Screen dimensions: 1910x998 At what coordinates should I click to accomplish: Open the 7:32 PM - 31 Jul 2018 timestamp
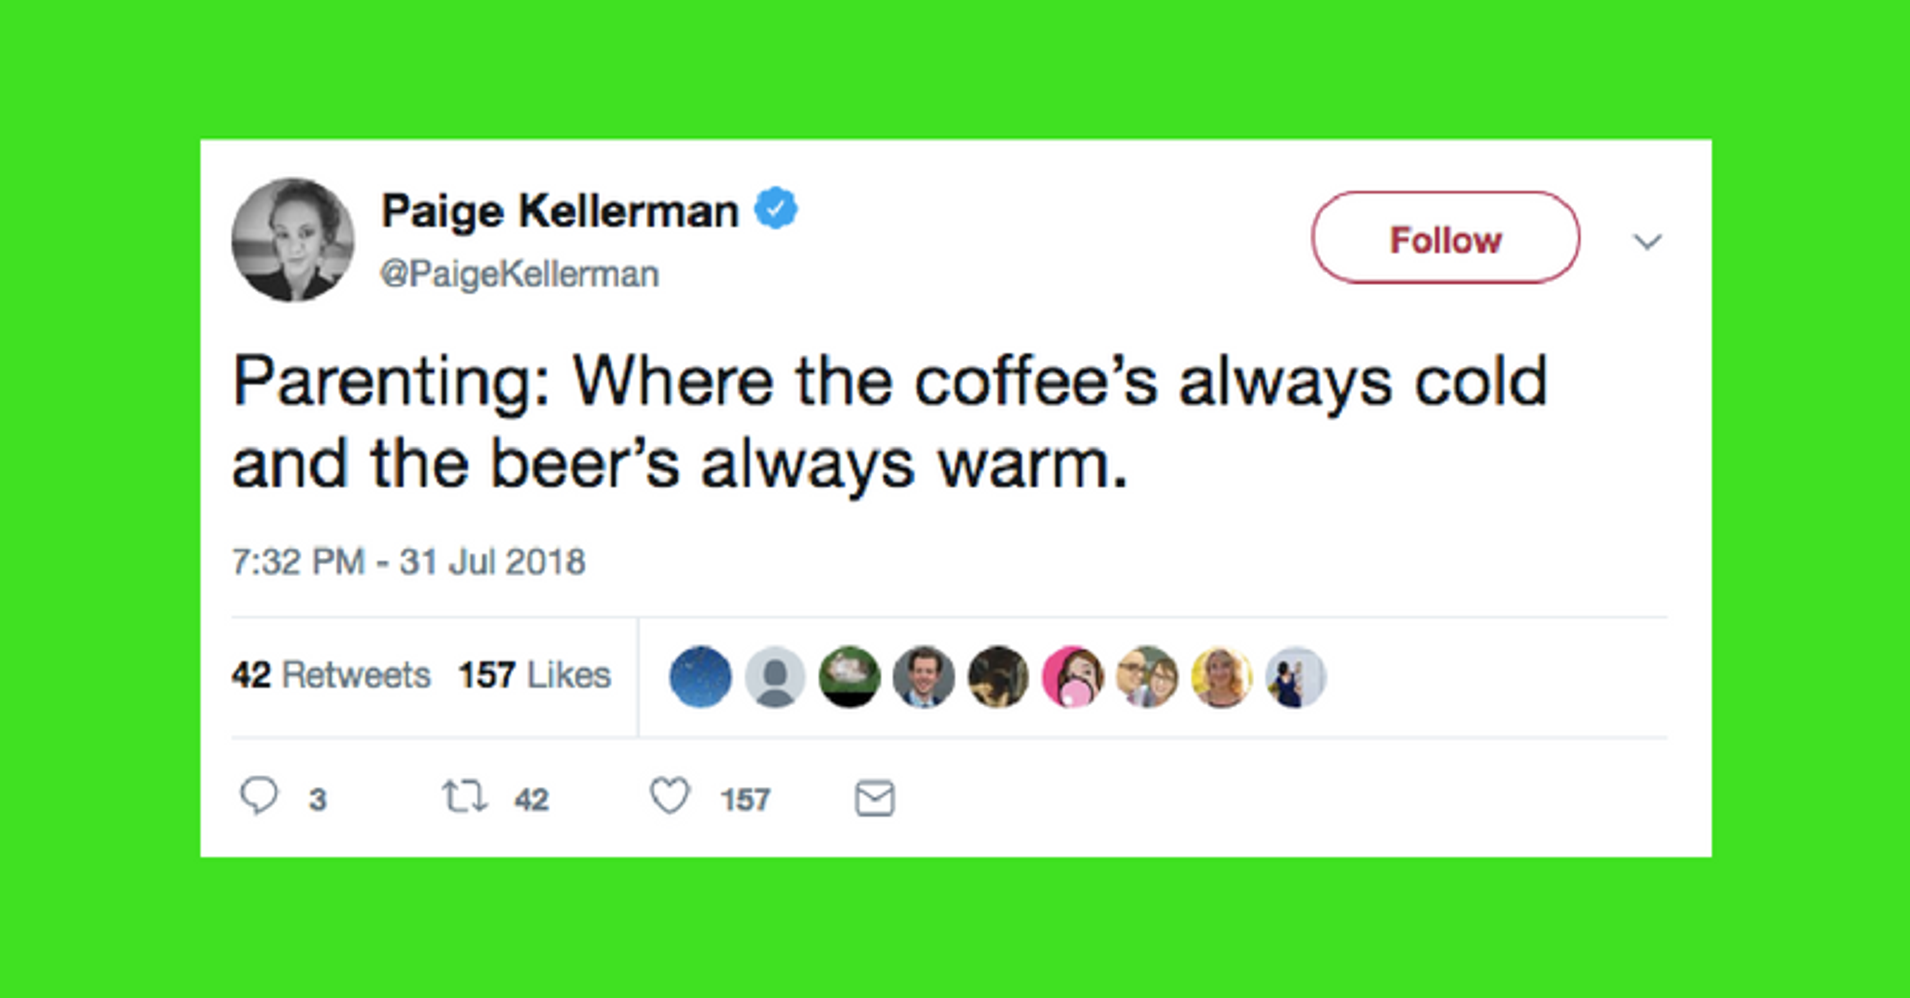[x=408, y=561]
